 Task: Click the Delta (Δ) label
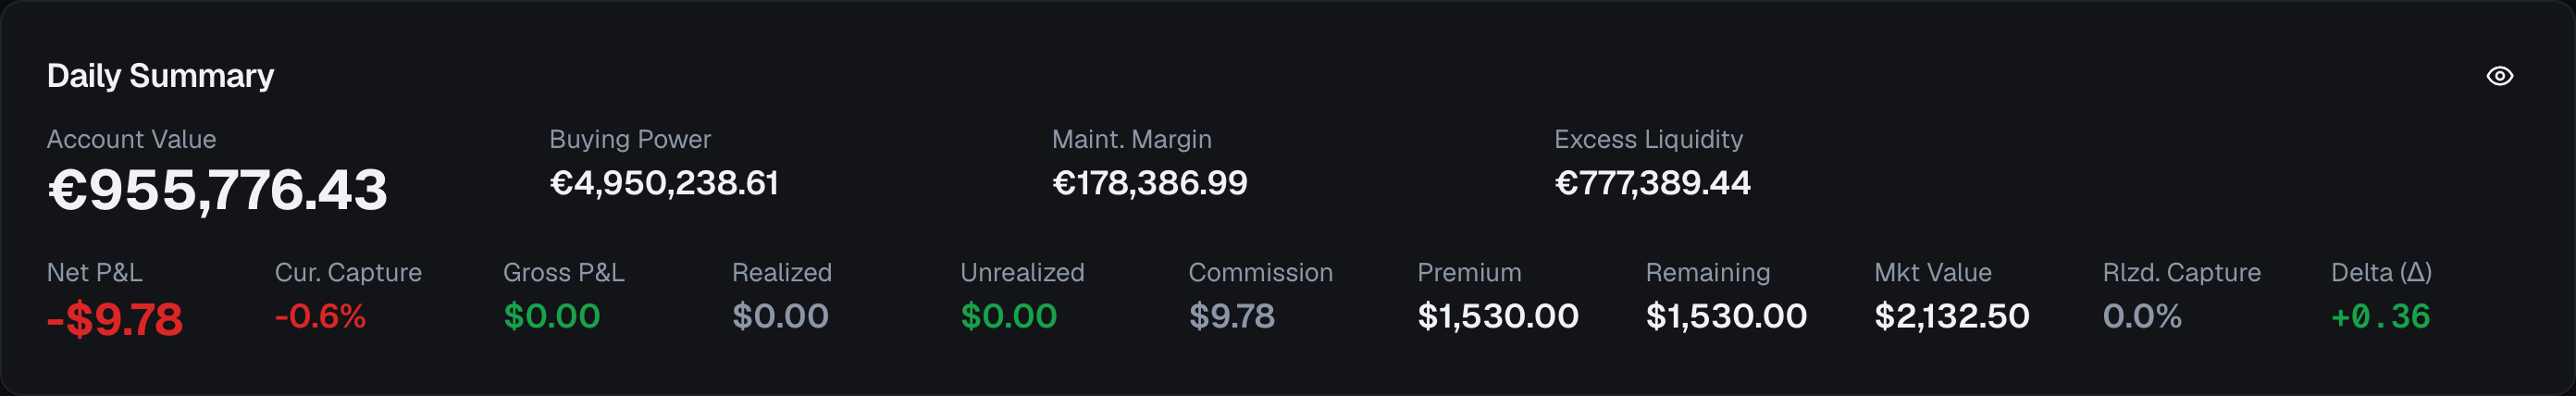click(x=2381, y=272)
